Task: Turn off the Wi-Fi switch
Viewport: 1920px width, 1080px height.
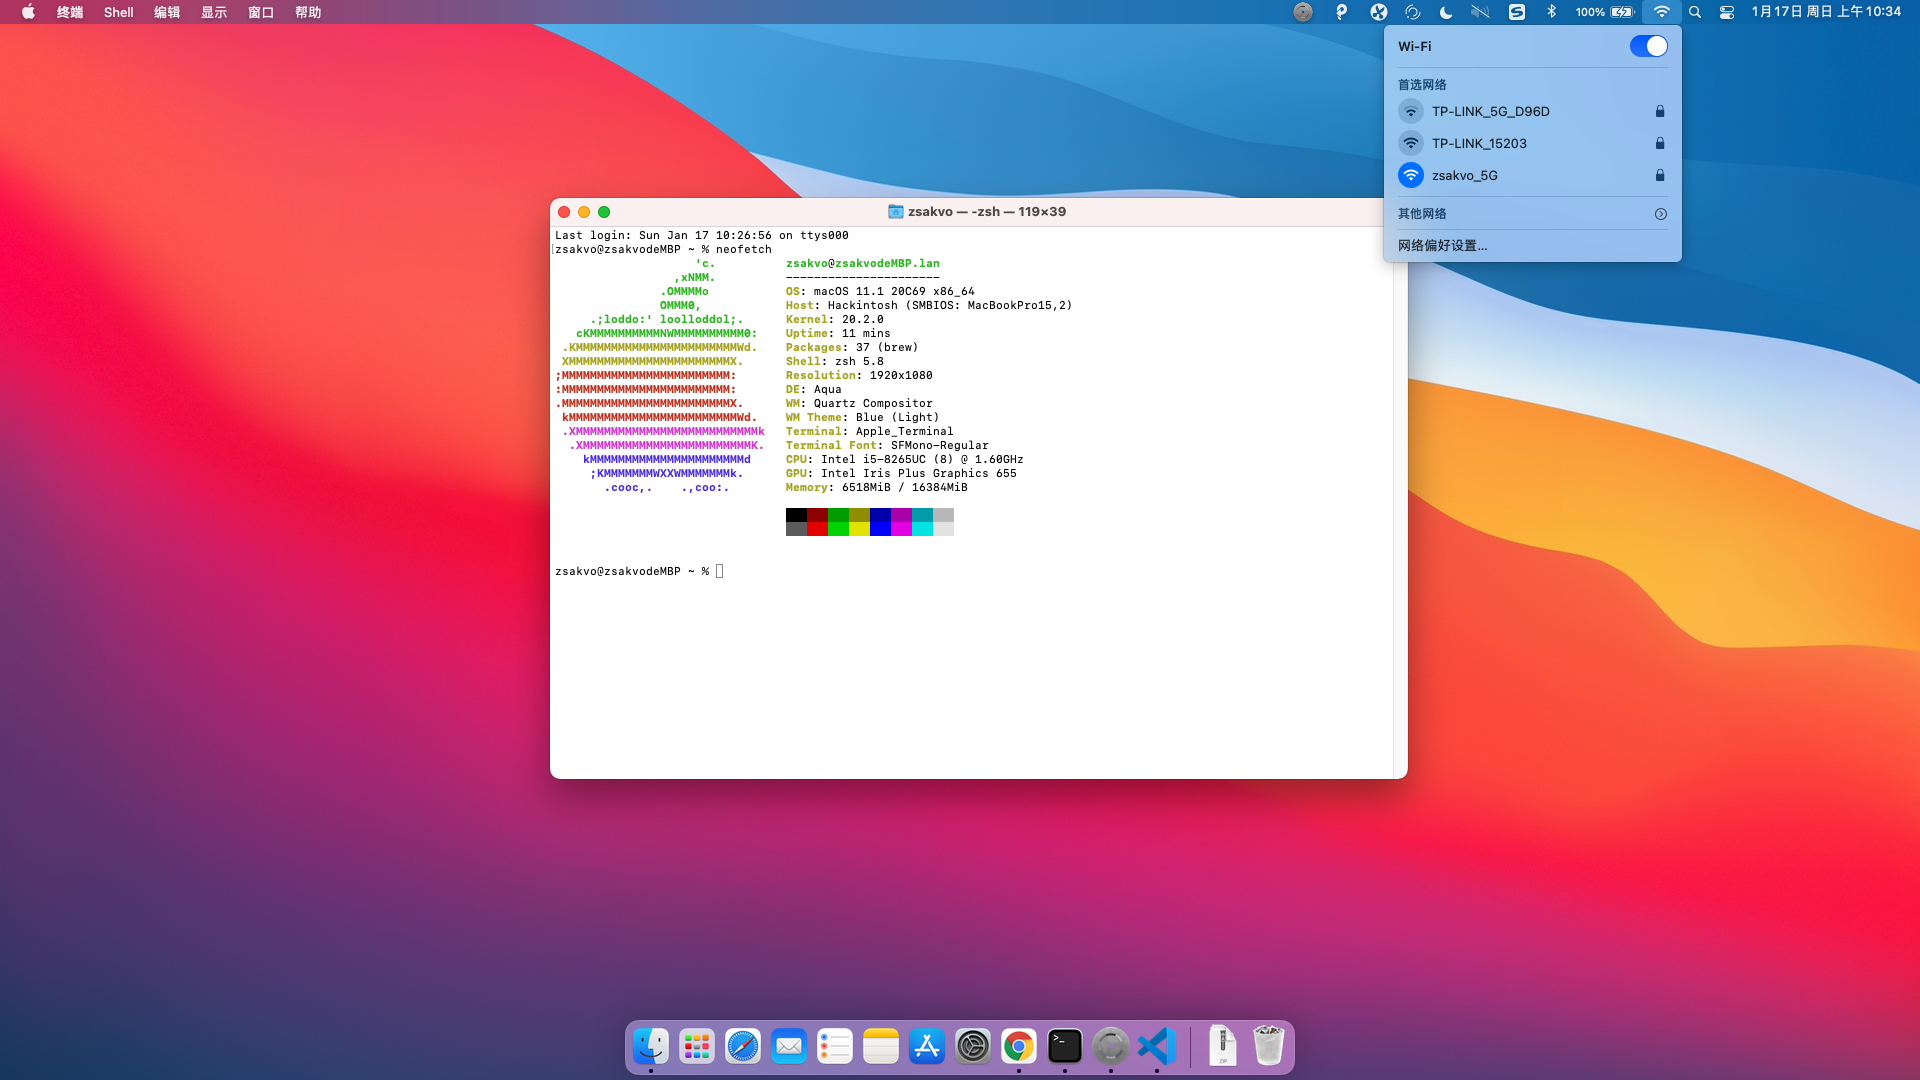Action: pos(1648,46)
